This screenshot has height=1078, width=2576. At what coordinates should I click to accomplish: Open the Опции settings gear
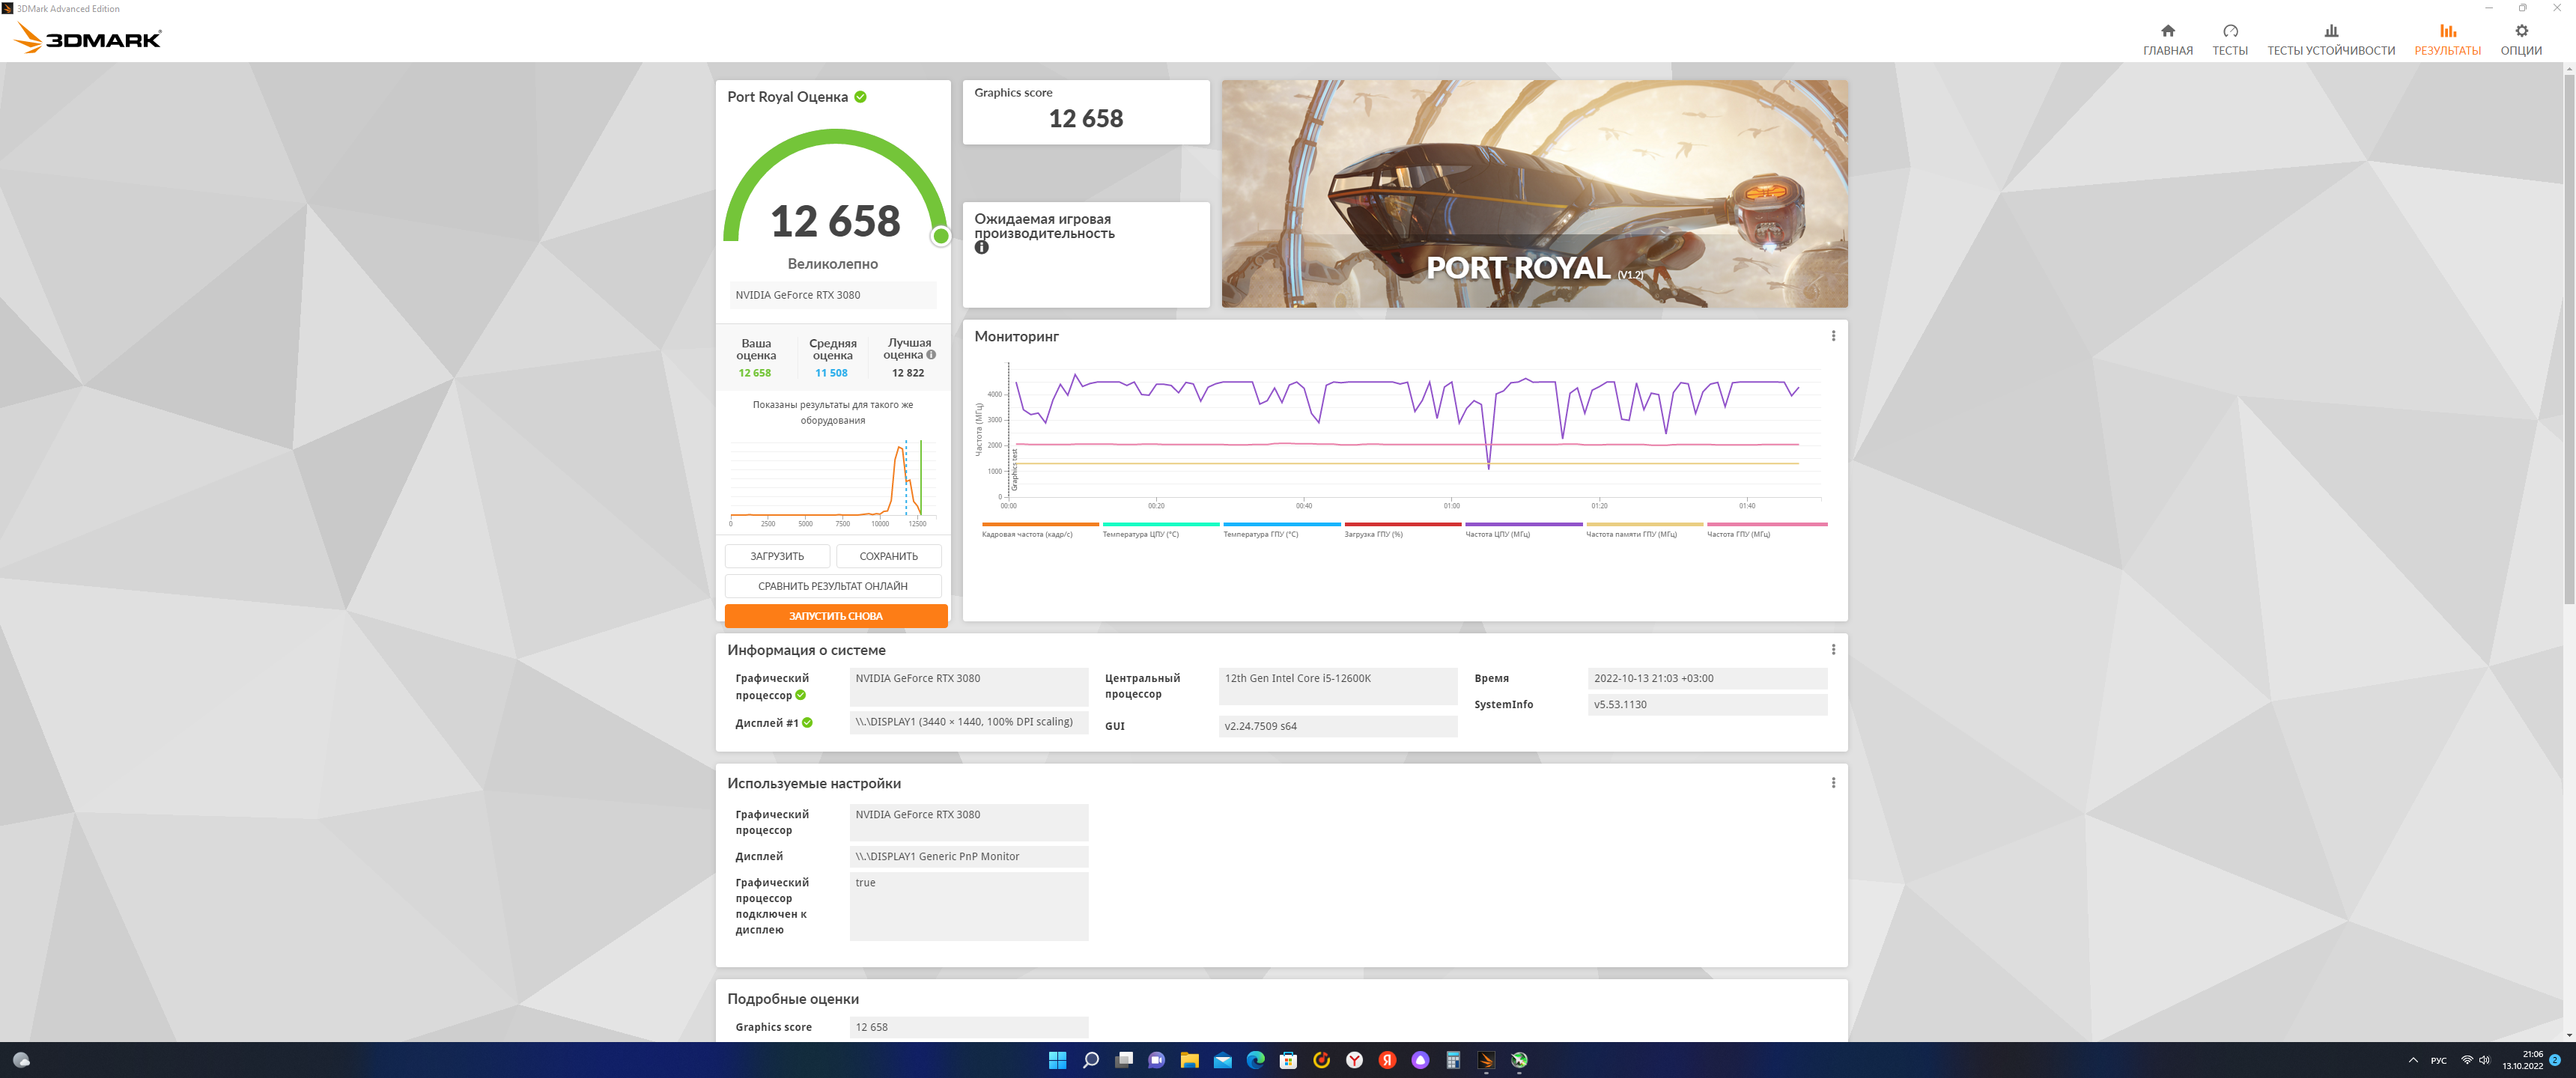pyautogui.click(x=2520, y=39)
